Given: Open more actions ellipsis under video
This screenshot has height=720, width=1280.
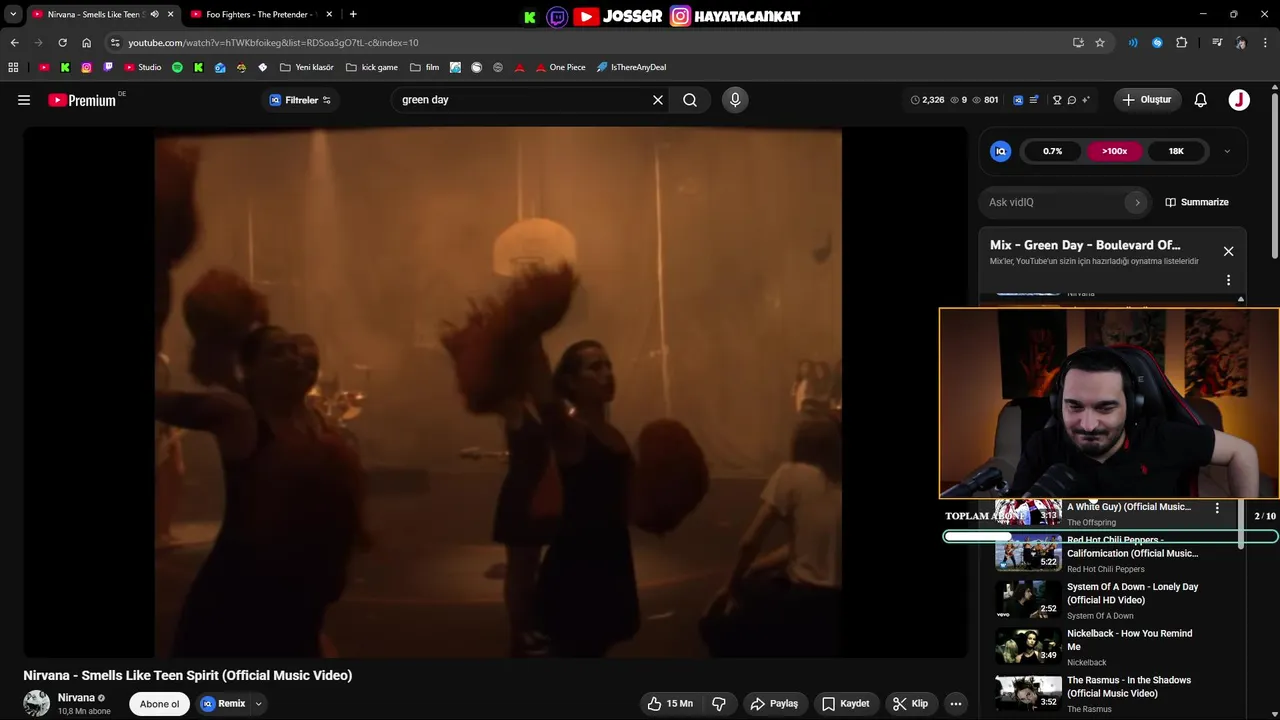Looking at the screenshot, I should 955,704.
